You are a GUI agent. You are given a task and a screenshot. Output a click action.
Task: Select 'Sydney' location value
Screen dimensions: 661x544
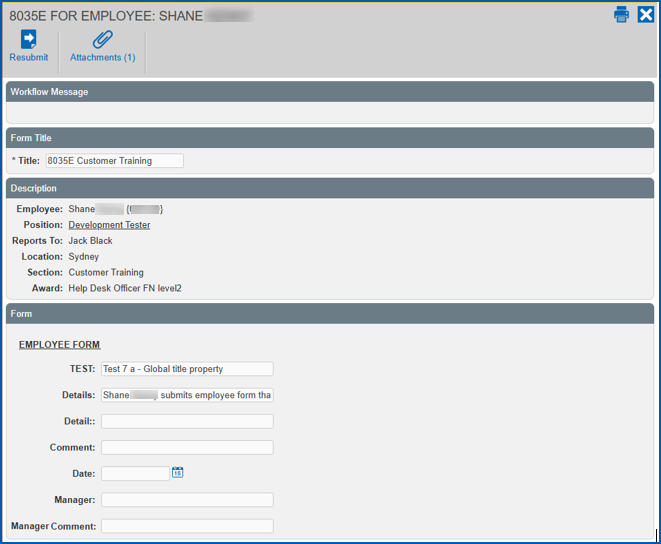pyautogui.click(x=84, y=257)
